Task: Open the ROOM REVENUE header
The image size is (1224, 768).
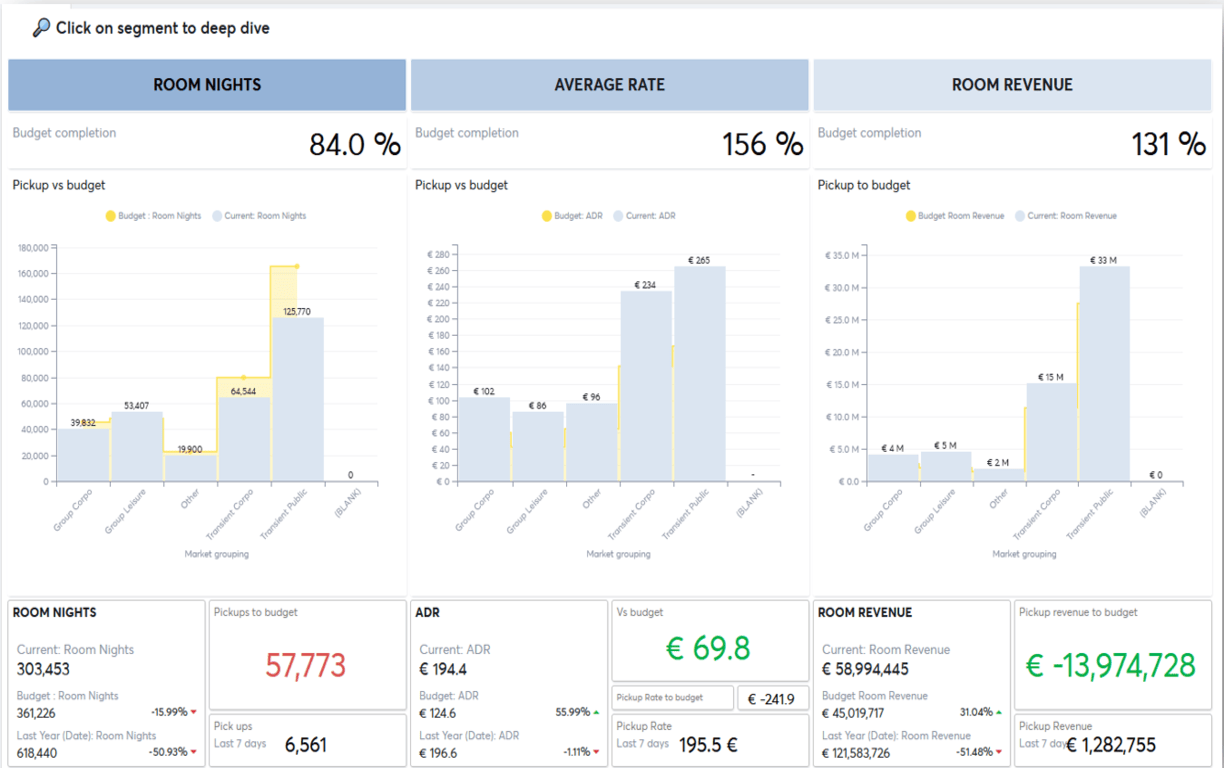Action: pyautogui.click(x=1012, y=85)
